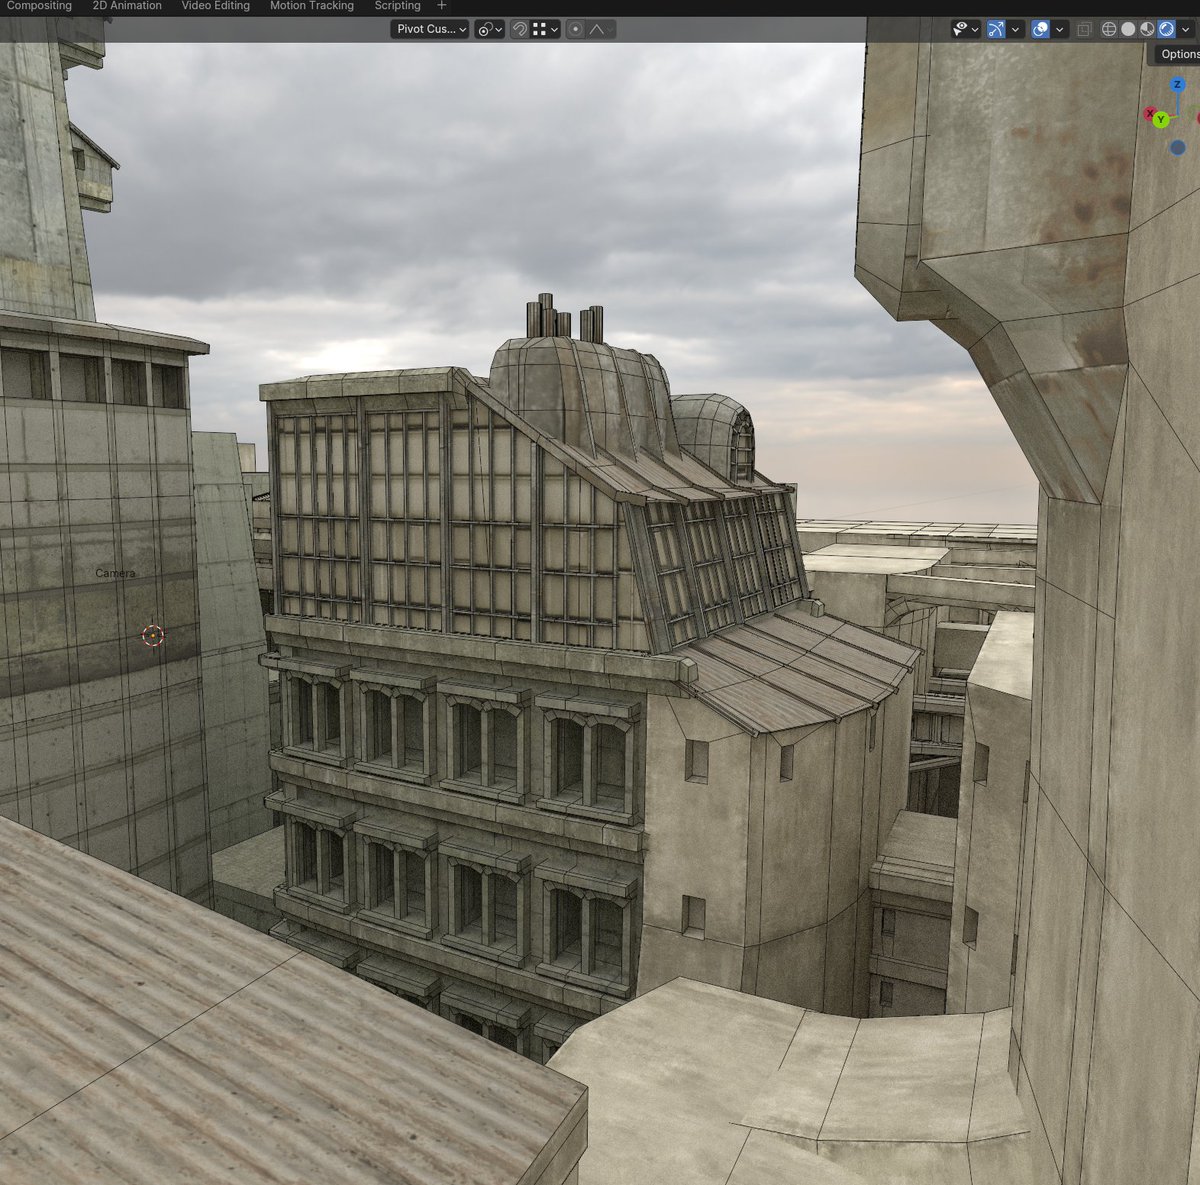Select the Compositing workspace tab

pyautogui.click(x=39, y=6)
